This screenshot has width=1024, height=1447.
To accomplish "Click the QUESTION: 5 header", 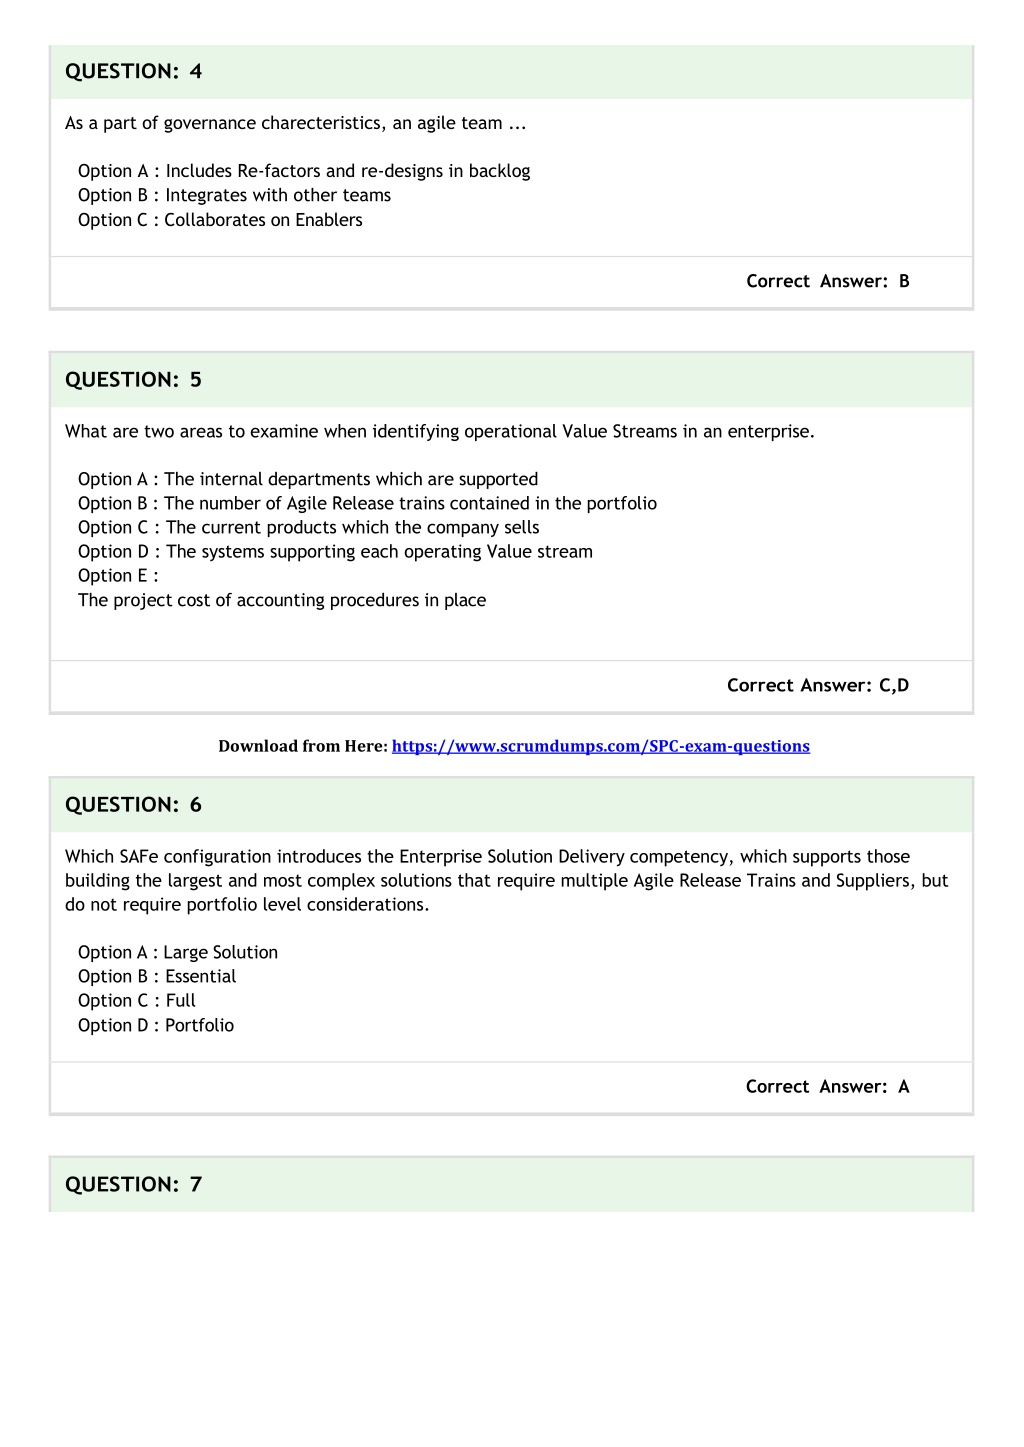I will 511,379.
